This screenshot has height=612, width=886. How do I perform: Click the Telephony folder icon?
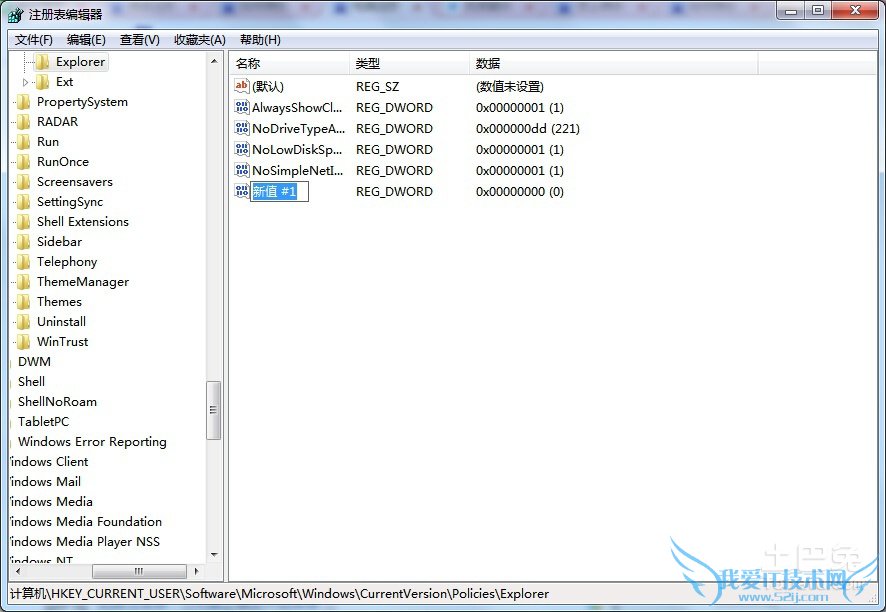click(x=23, y=262)
